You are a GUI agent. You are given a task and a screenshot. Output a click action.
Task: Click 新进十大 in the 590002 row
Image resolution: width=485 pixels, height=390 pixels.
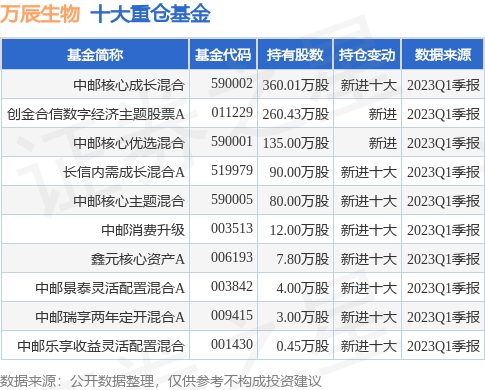point(369,85)
